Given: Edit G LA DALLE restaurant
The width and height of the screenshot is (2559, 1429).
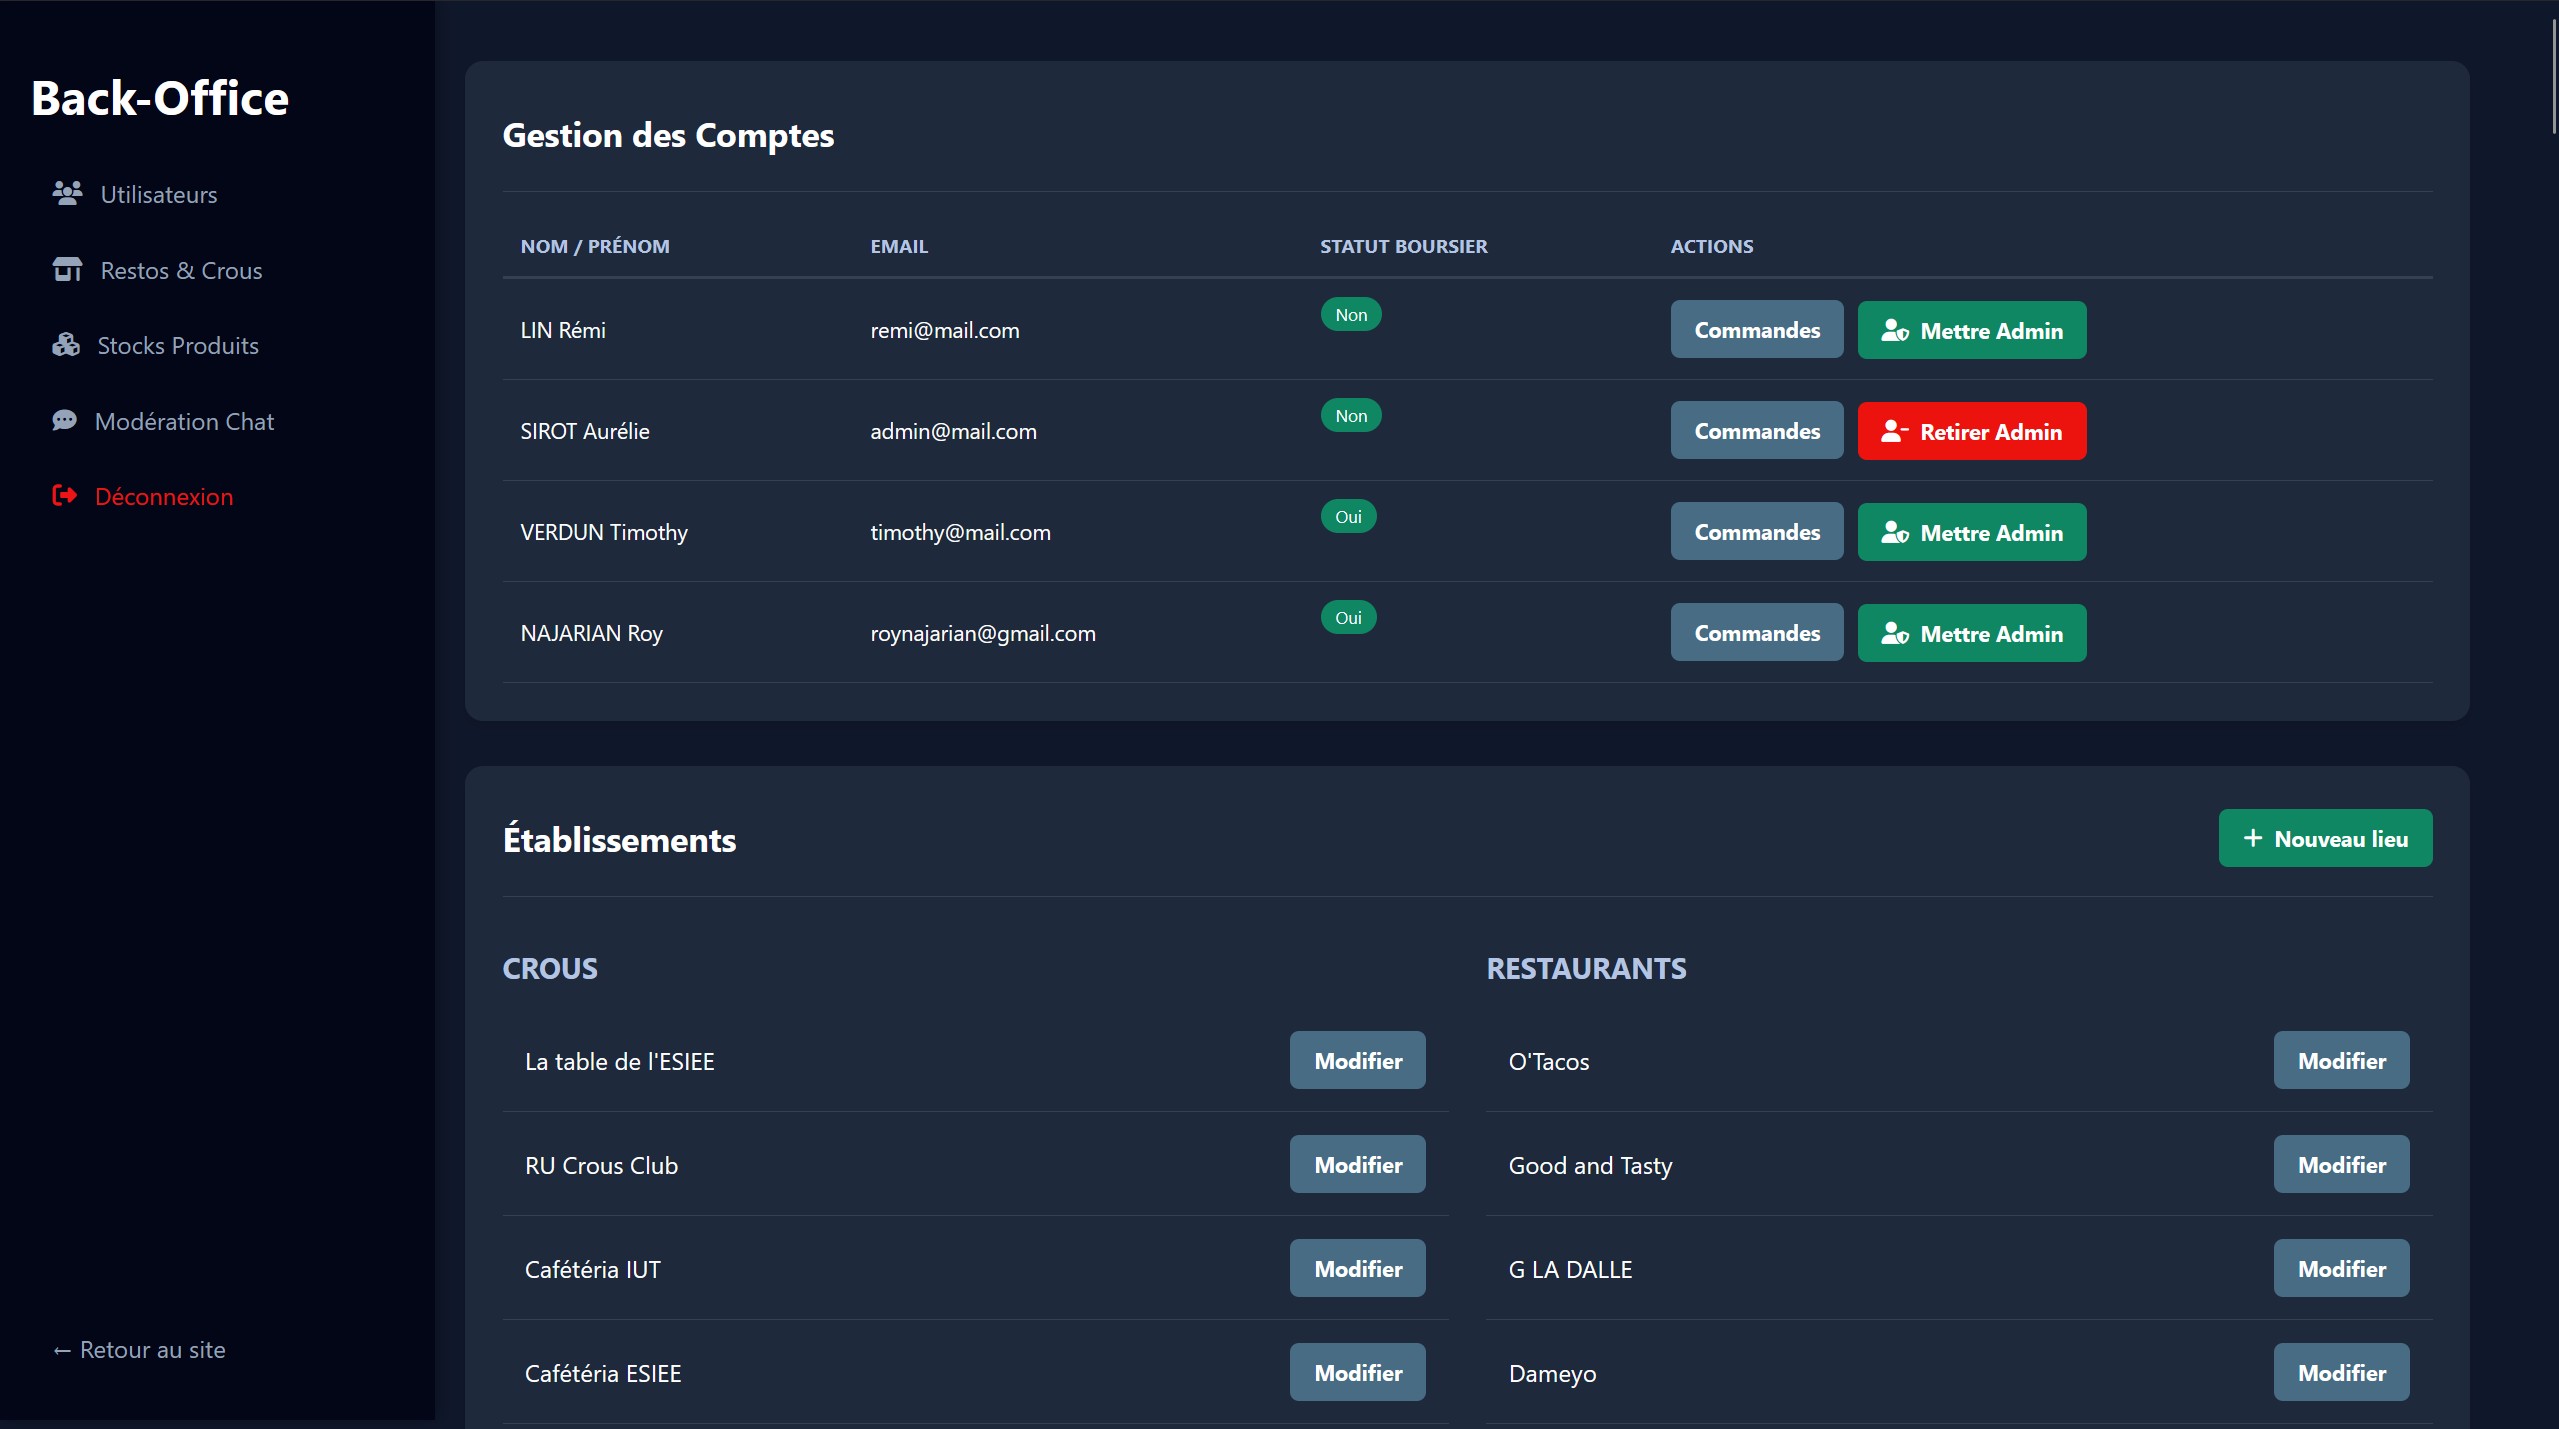Looking at the screenshot, I should [2342, 1269].
